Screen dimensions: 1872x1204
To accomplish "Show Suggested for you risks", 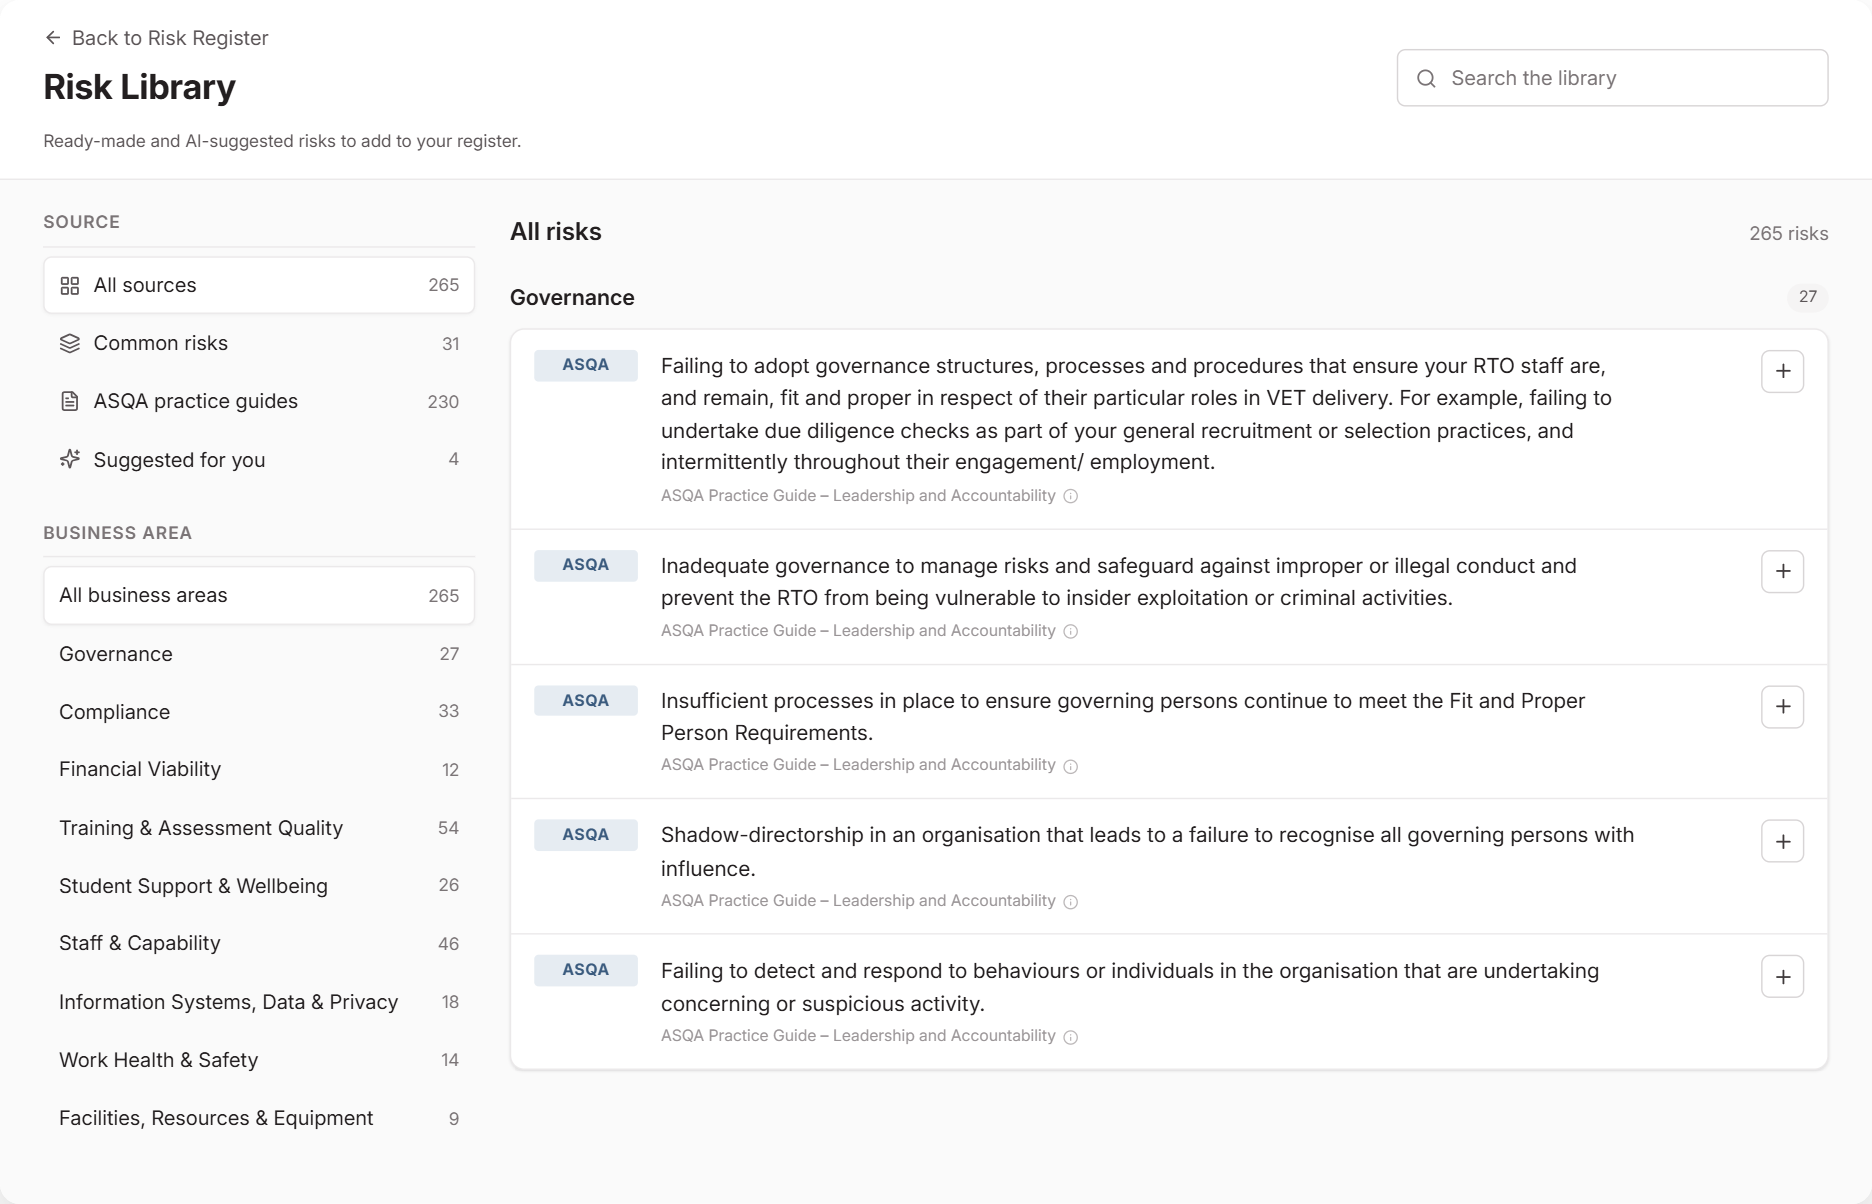I will (x=259, y=459).
